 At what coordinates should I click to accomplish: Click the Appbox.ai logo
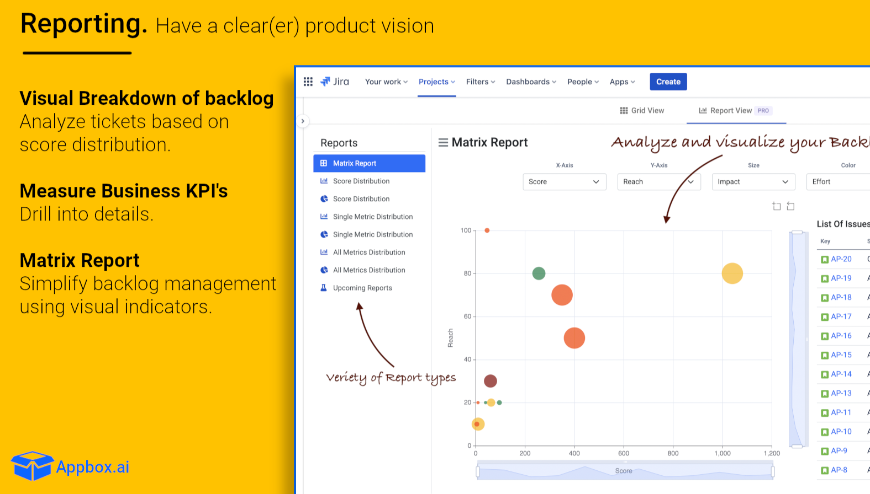70,466
